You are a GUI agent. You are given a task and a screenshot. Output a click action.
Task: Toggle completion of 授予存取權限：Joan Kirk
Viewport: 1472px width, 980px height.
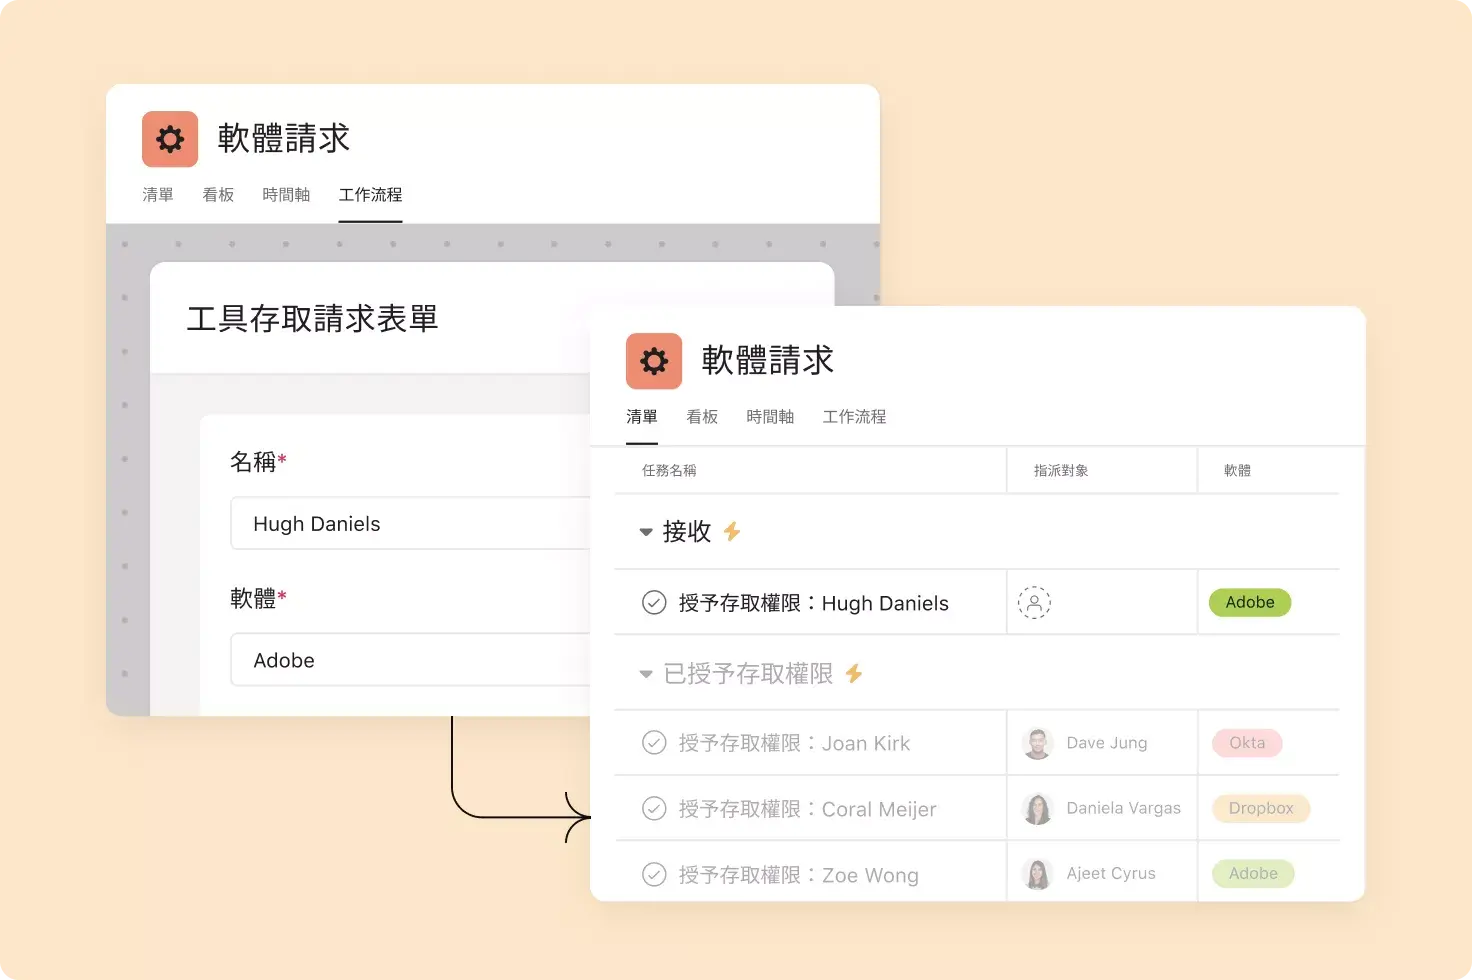[x=655, y=742]
